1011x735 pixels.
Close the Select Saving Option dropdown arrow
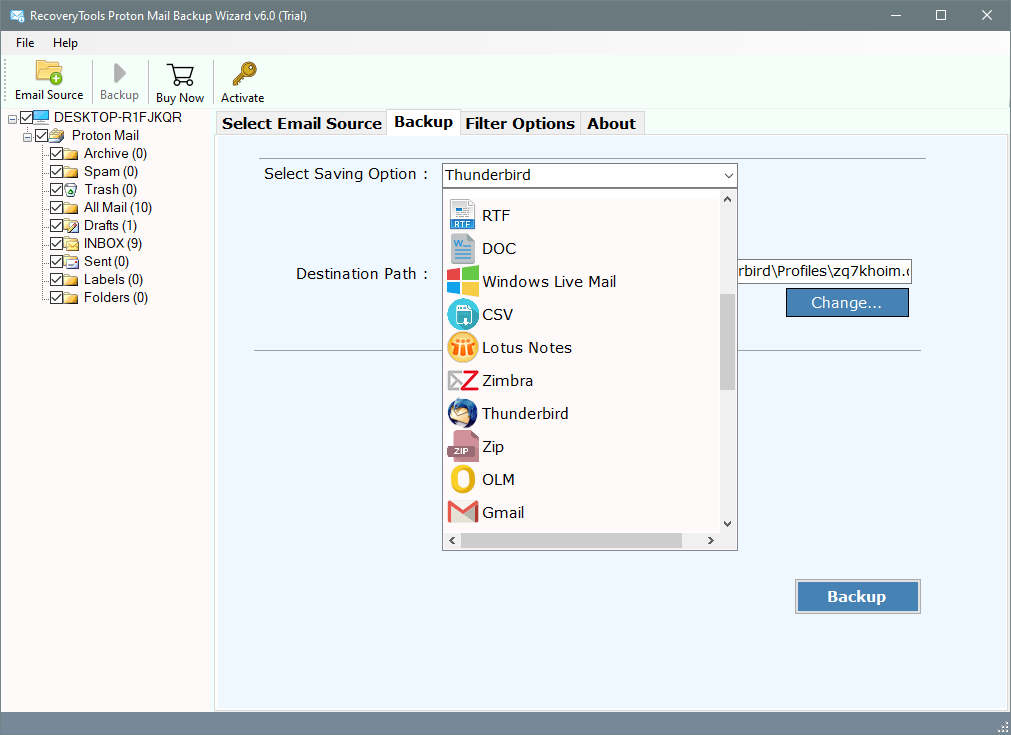[x=729, y=175]
